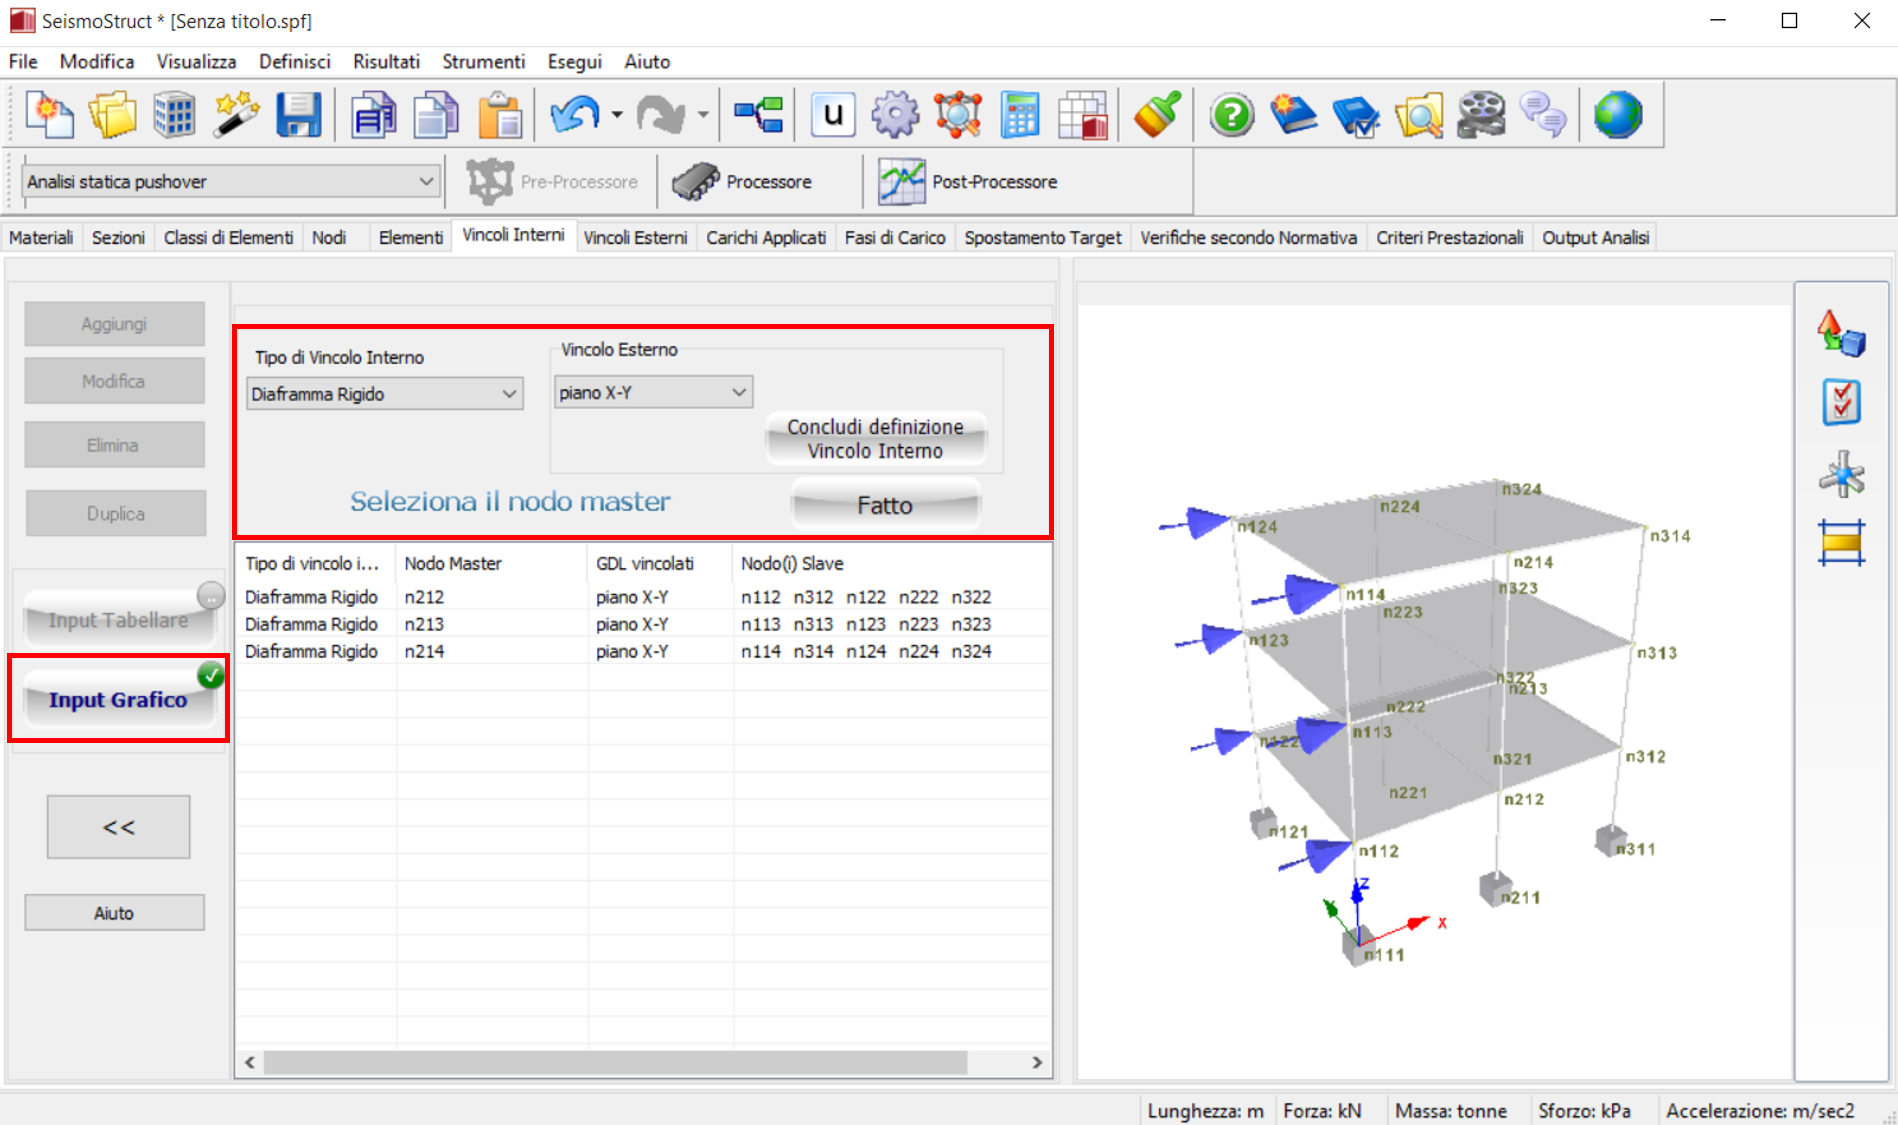This screenshot has height=1125, width=1898.
Task: Toggle the units 'u' toolbar button
Action: 832,115
